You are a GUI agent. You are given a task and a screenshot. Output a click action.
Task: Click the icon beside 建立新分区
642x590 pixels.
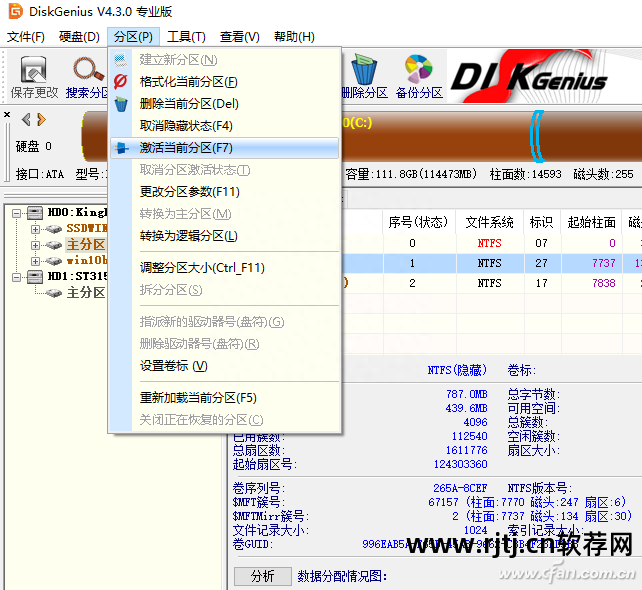tap(121, 60)
